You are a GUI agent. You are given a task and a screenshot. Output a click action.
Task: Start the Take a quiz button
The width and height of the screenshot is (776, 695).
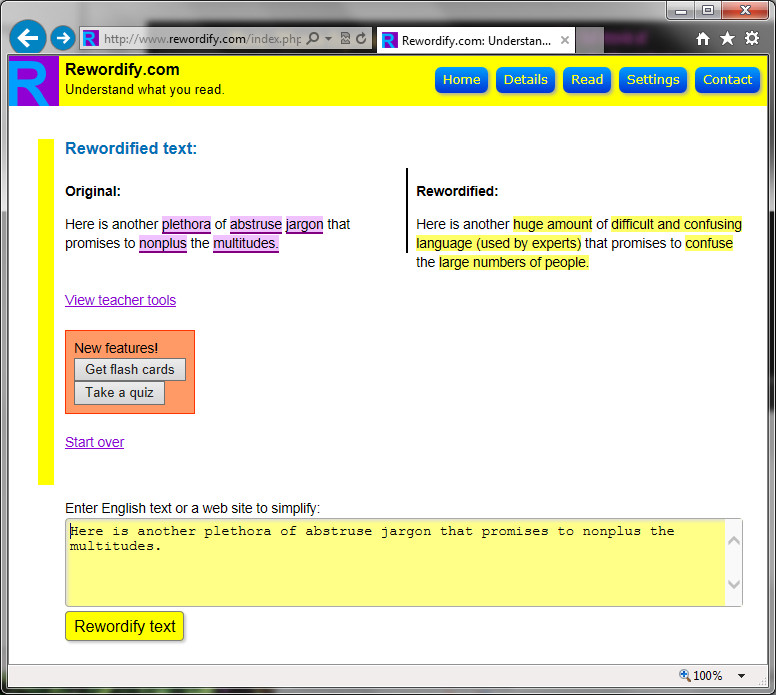pos(119,392)
